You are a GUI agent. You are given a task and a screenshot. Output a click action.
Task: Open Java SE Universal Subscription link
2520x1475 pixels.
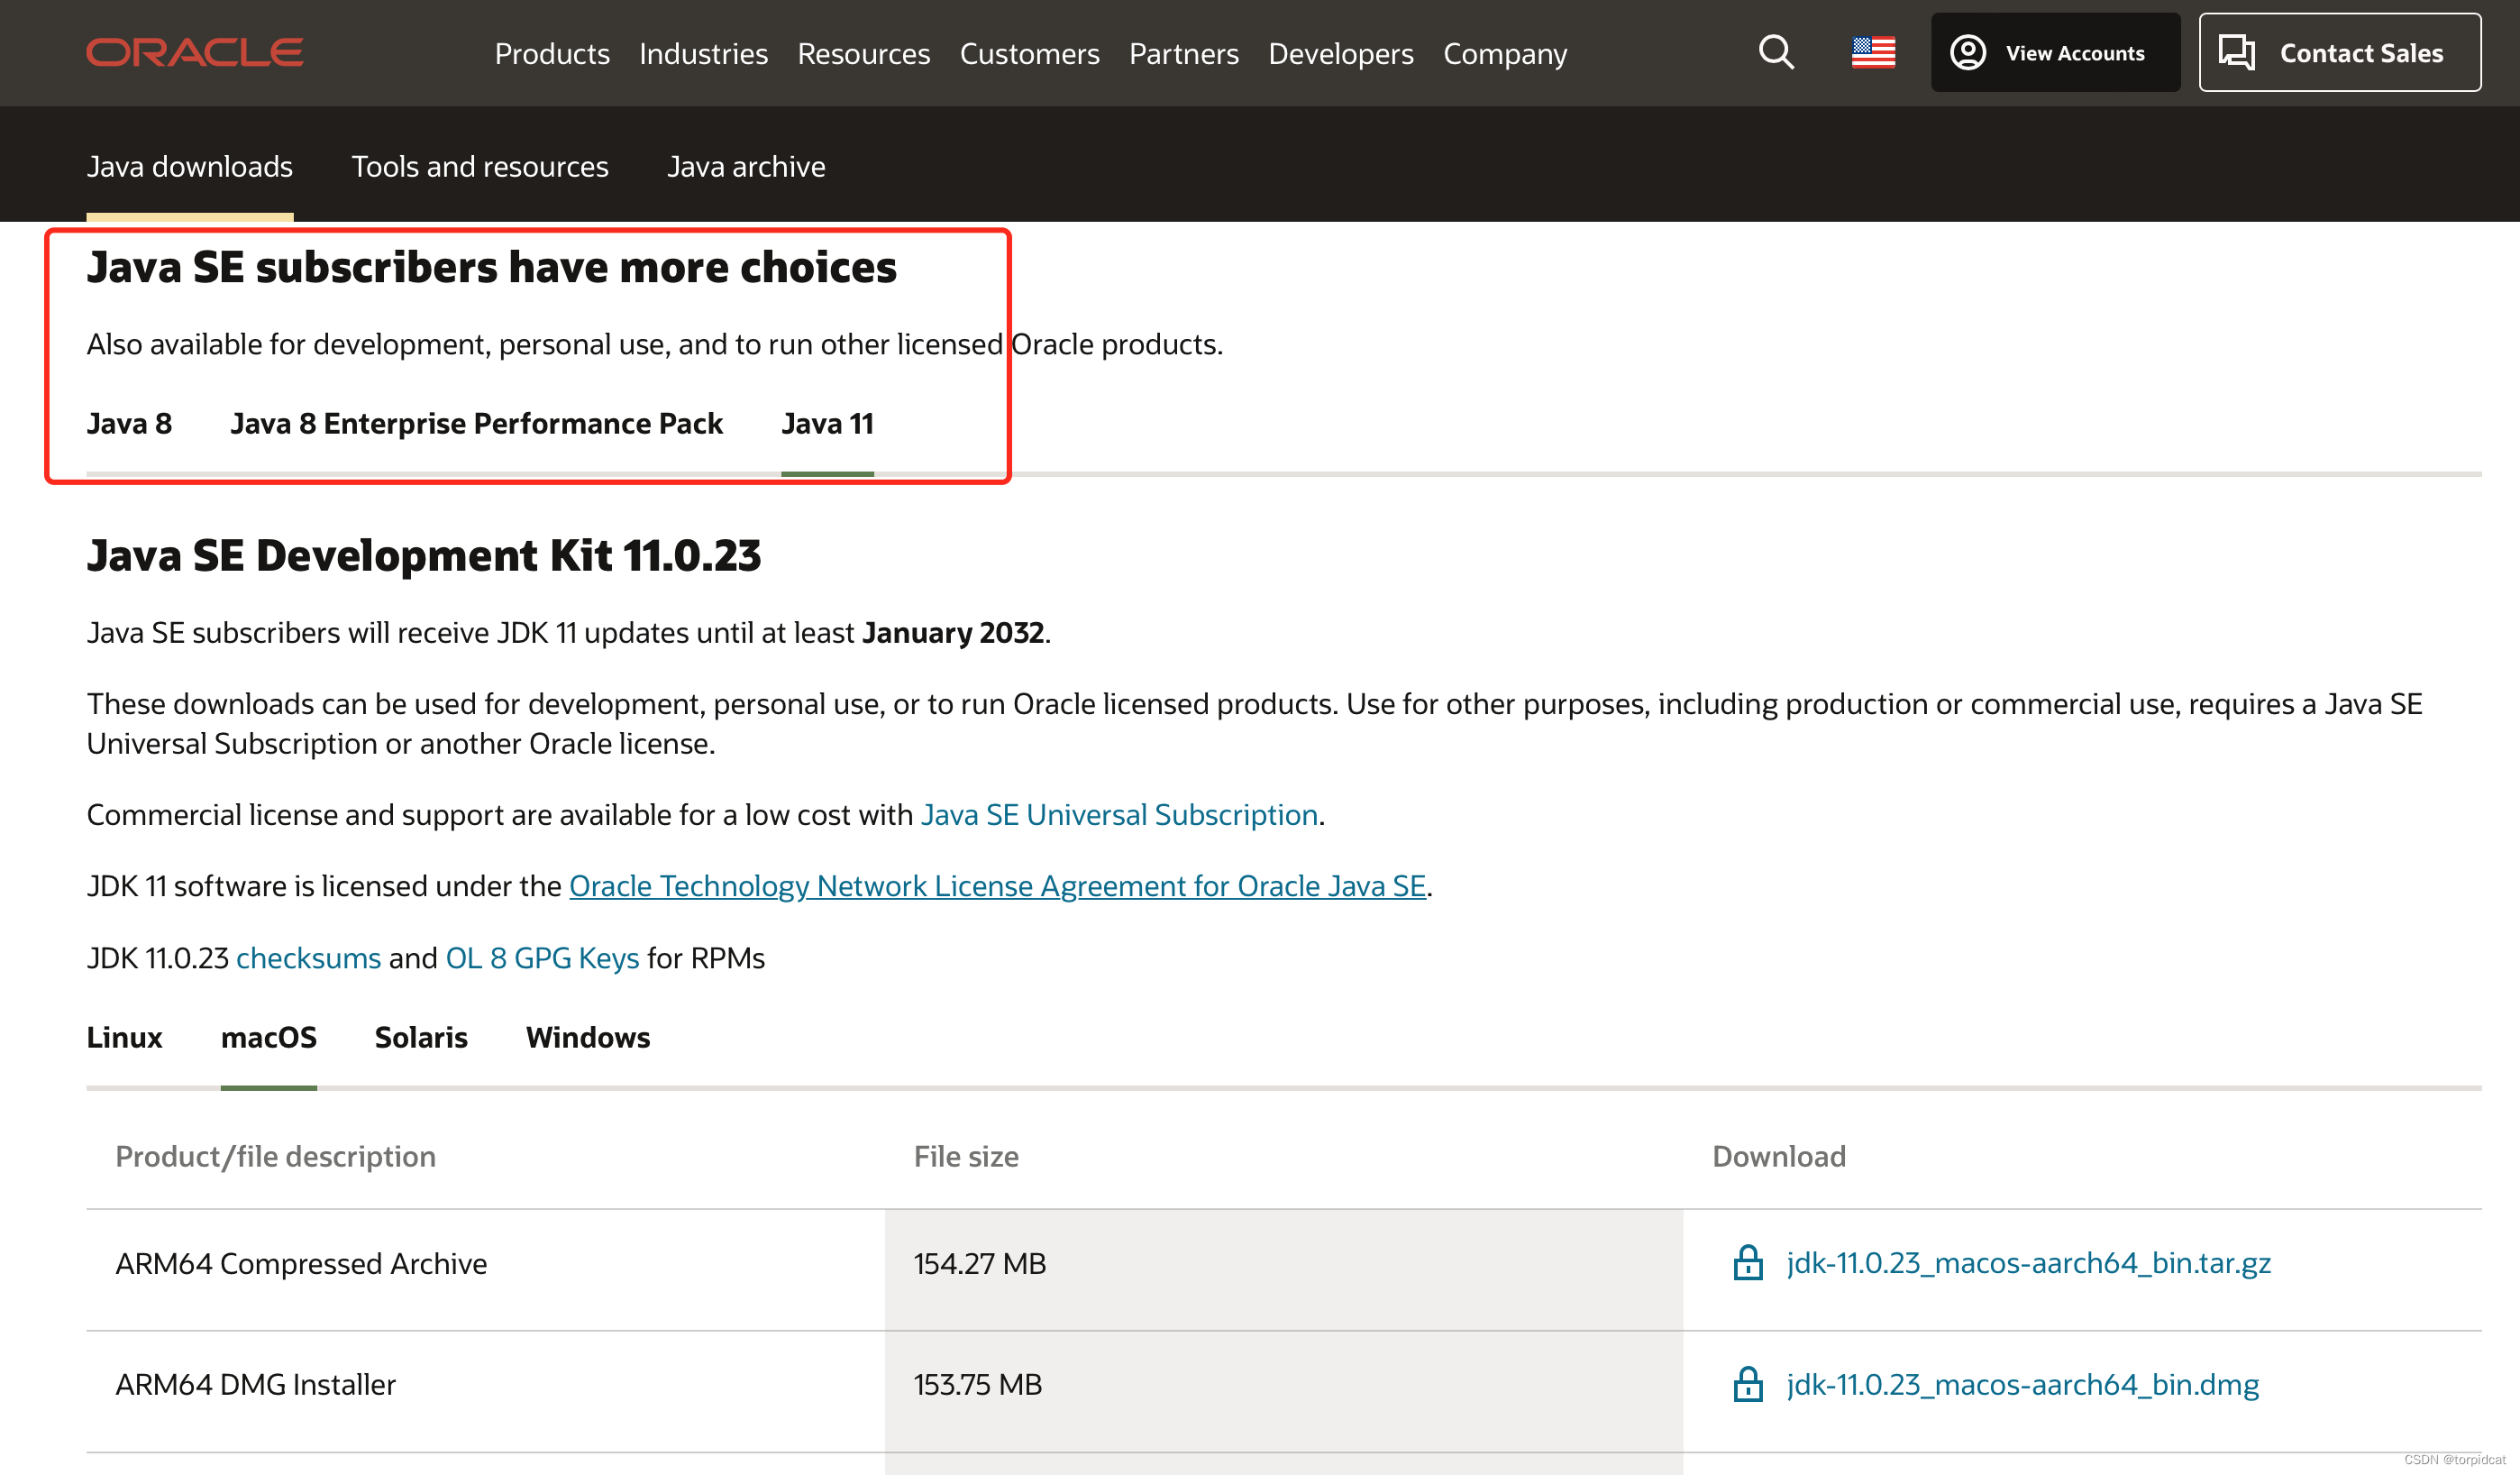(1119, 815)
